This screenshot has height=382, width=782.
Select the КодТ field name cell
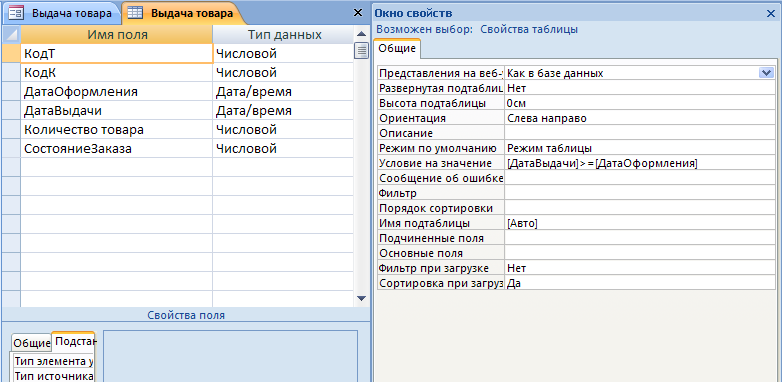tap(117, 53)
